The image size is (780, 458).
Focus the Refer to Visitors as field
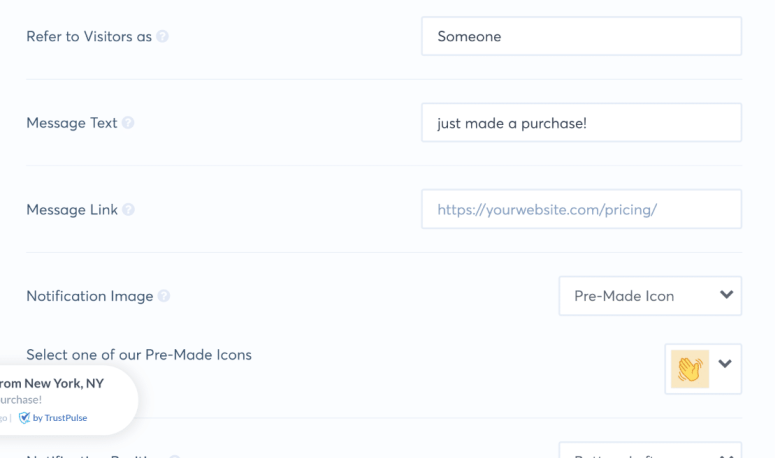point(581,37)
